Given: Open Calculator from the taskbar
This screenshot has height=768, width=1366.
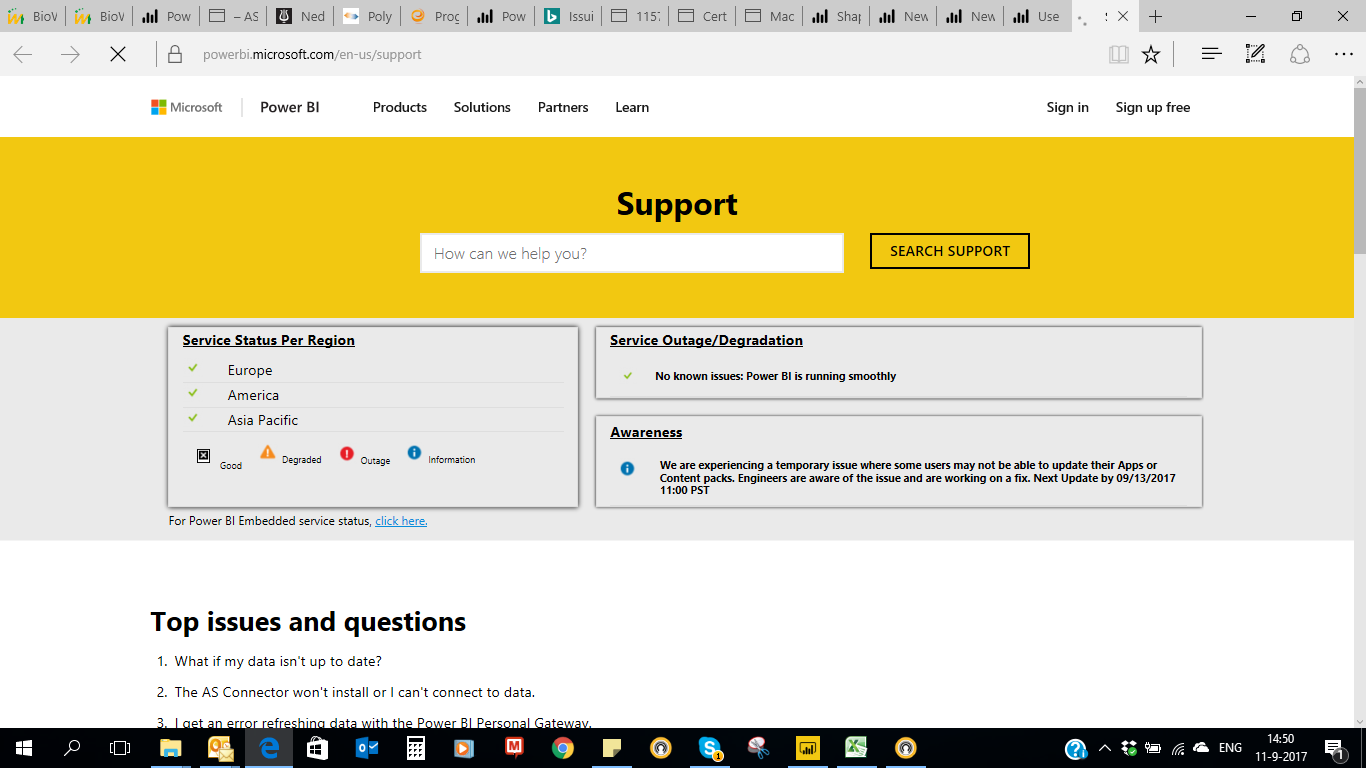Looking at the screenshot, I should coord(416,748).
